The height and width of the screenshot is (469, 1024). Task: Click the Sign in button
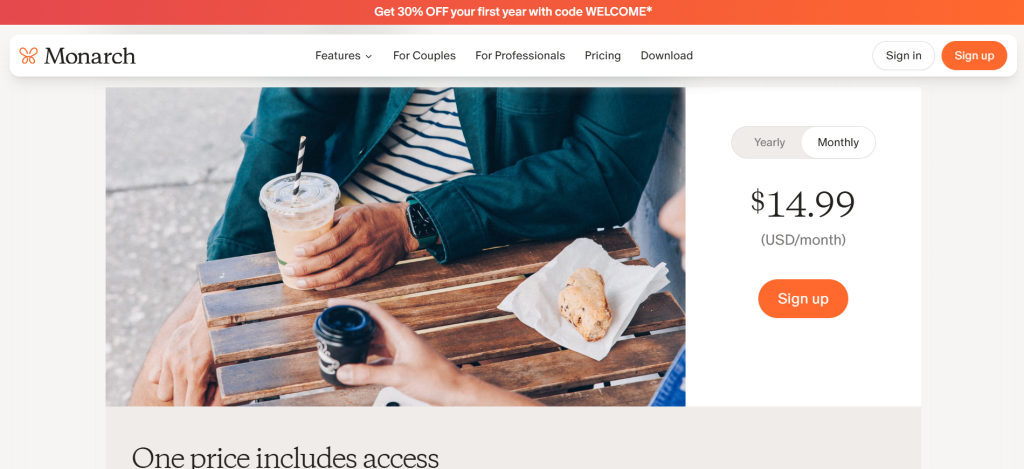pos(903,56)
